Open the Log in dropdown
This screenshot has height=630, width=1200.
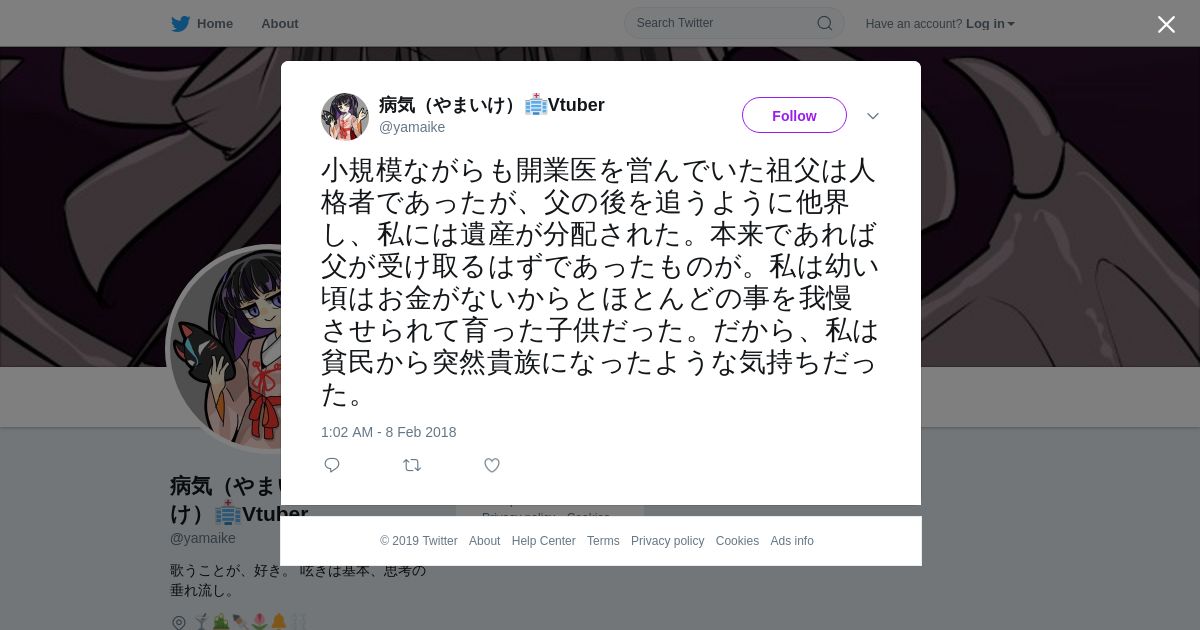[990, 23]
